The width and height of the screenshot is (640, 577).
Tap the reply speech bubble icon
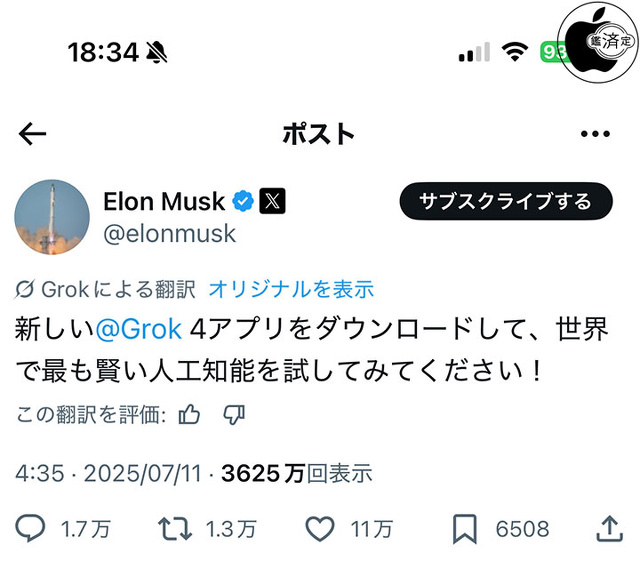33,528
